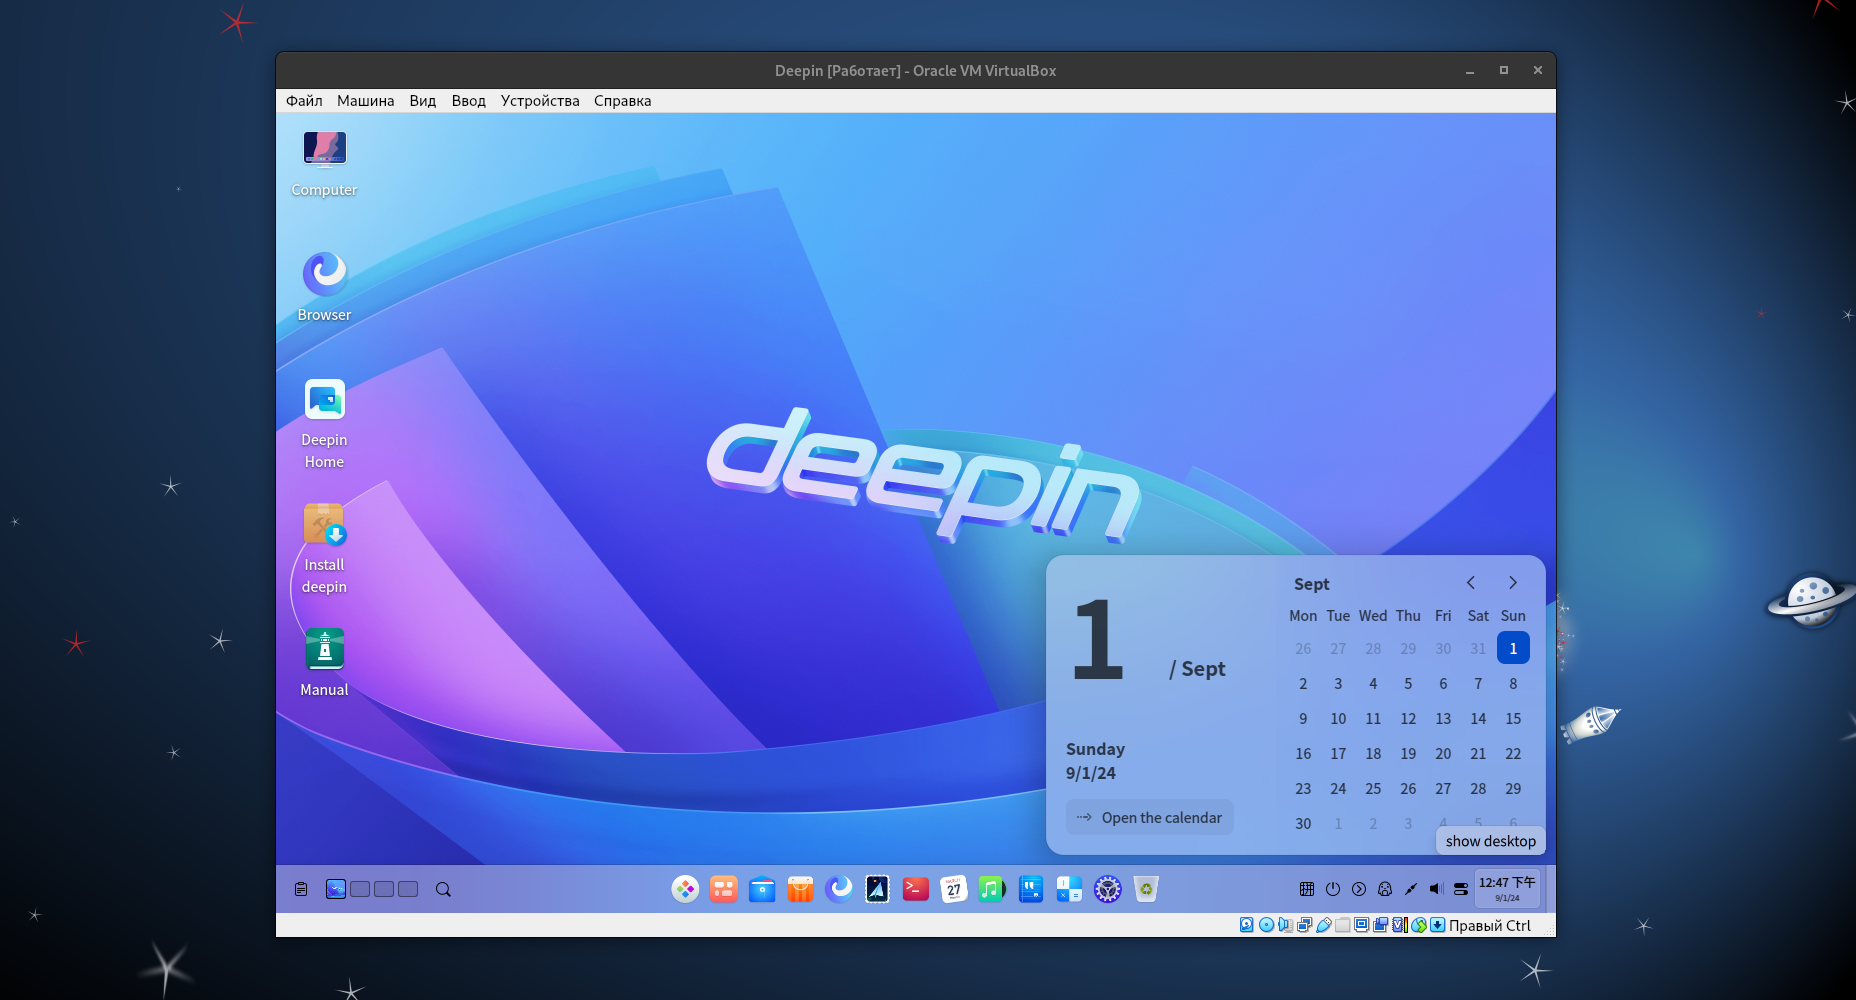
Task: Click VirtualBox hard disk status icon
Action: tap(1247, 925)
